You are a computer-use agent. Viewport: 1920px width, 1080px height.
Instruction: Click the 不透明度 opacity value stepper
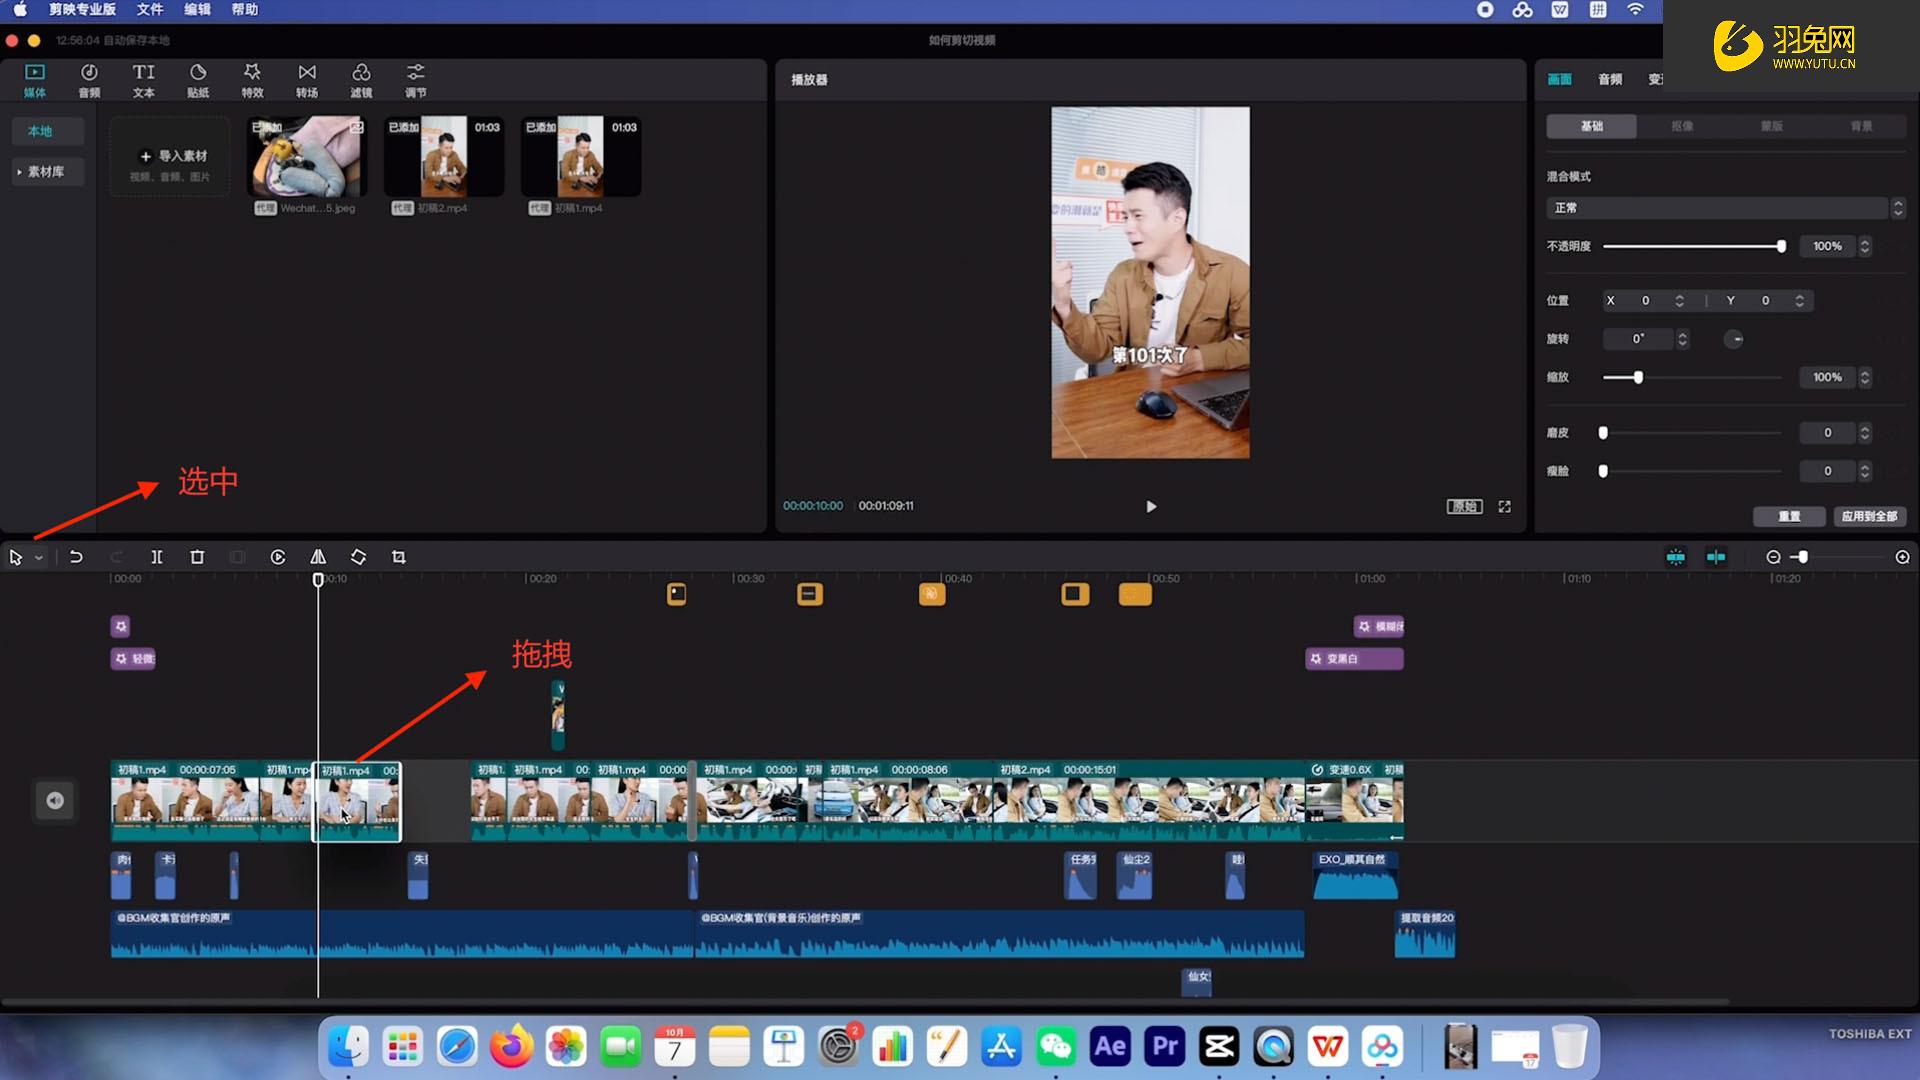[x=1865, y=246]
